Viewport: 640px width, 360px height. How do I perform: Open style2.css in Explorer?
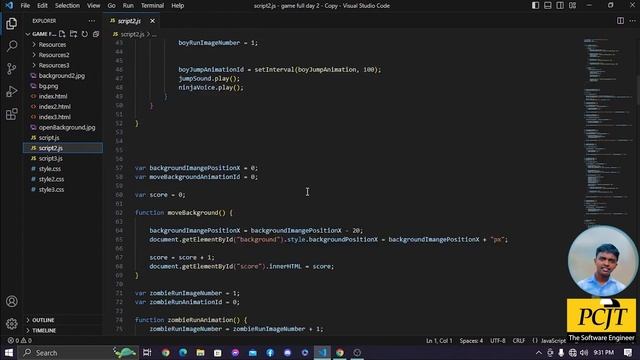51,179
